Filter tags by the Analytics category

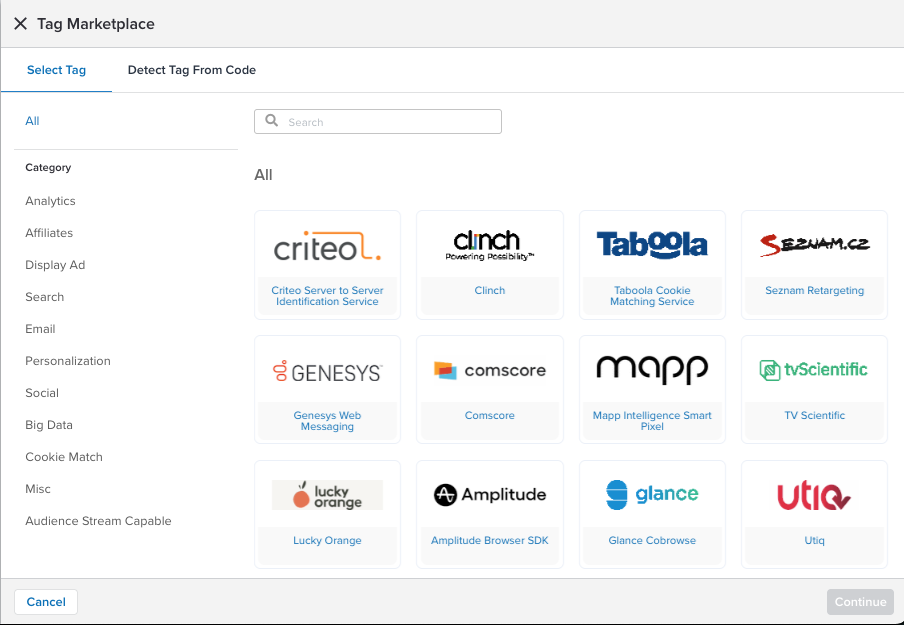[50, 200]
